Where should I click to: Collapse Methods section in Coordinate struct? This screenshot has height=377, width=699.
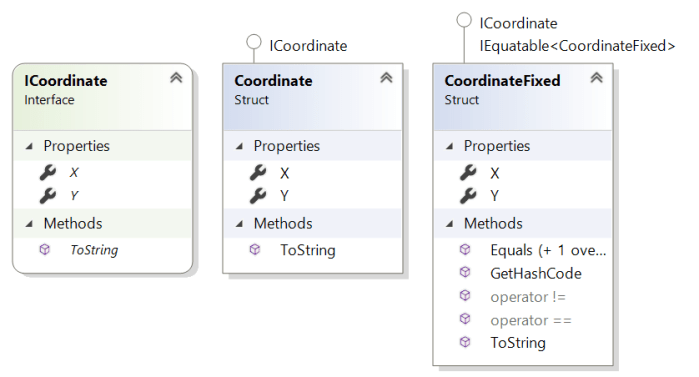(240, 224)
